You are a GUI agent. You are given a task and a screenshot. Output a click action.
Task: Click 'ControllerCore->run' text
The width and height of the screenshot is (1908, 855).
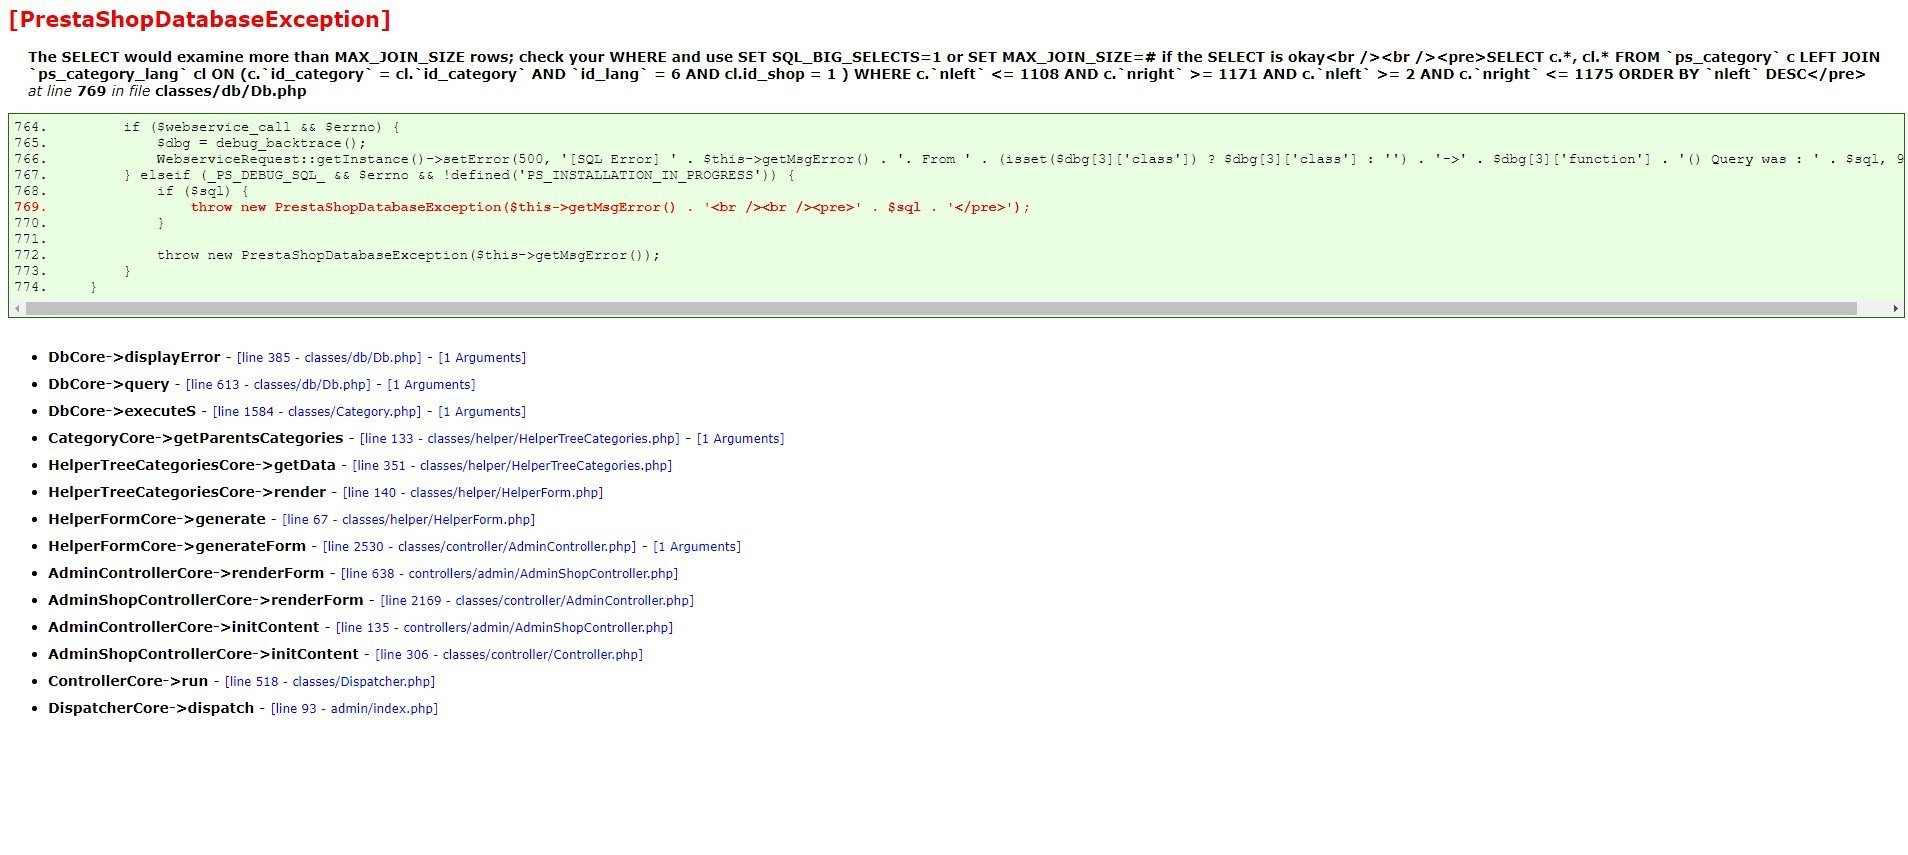[x=128, y=681]
